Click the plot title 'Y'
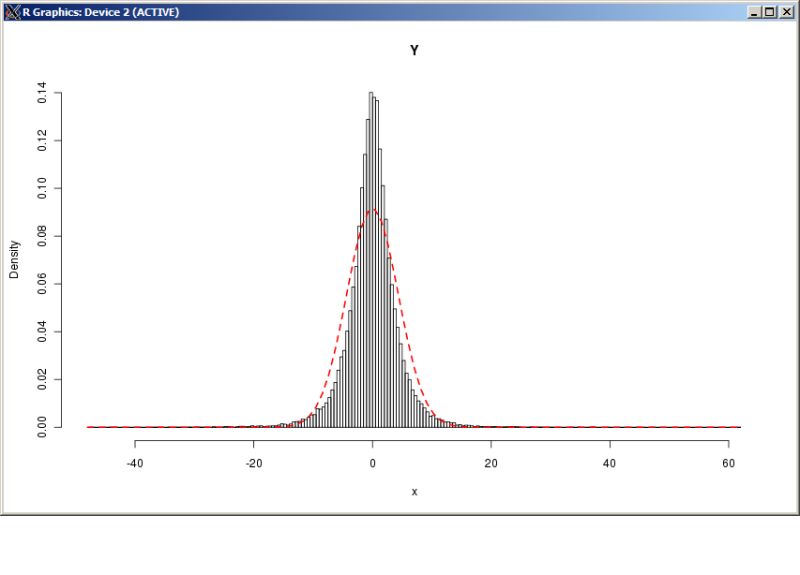Screen dimensions: 800x575 [x=414, y=50]
